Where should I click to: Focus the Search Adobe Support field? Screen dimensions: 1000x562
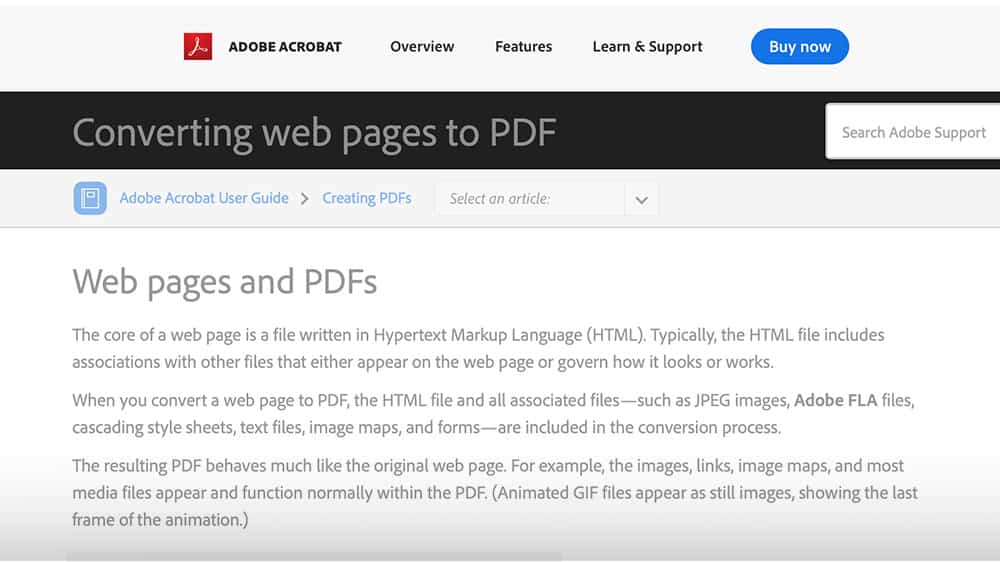coord(913,131)
